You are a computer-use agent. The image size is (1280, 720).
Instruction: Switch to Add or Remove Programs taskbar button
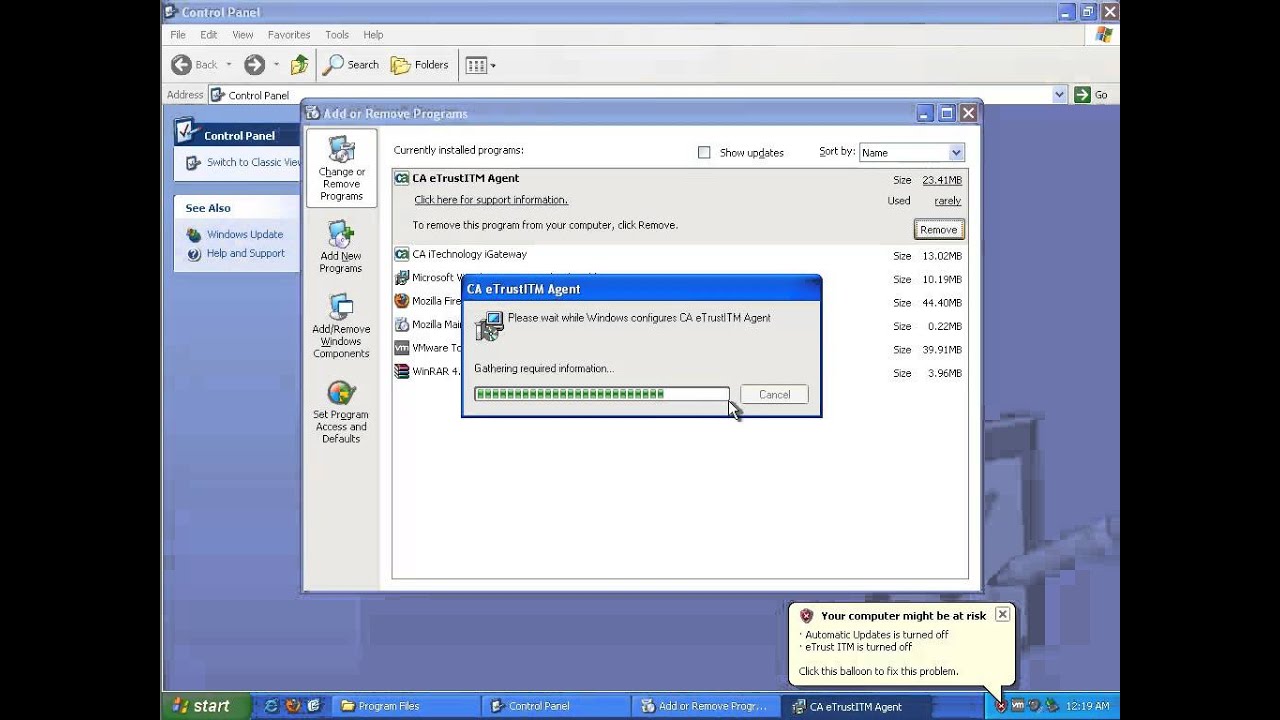706,706
